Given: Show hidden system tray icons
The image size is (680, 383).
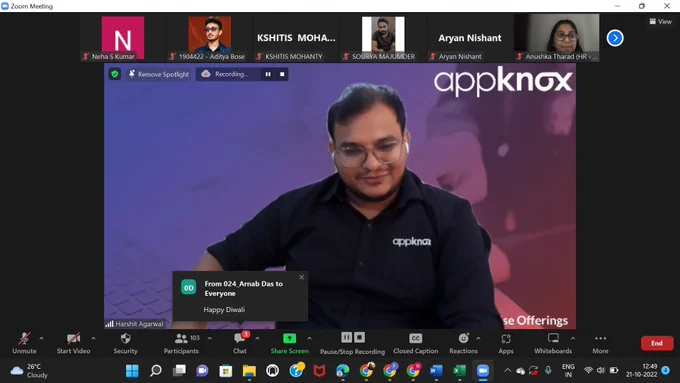Looking at the screenshot, I should (507, 370).
